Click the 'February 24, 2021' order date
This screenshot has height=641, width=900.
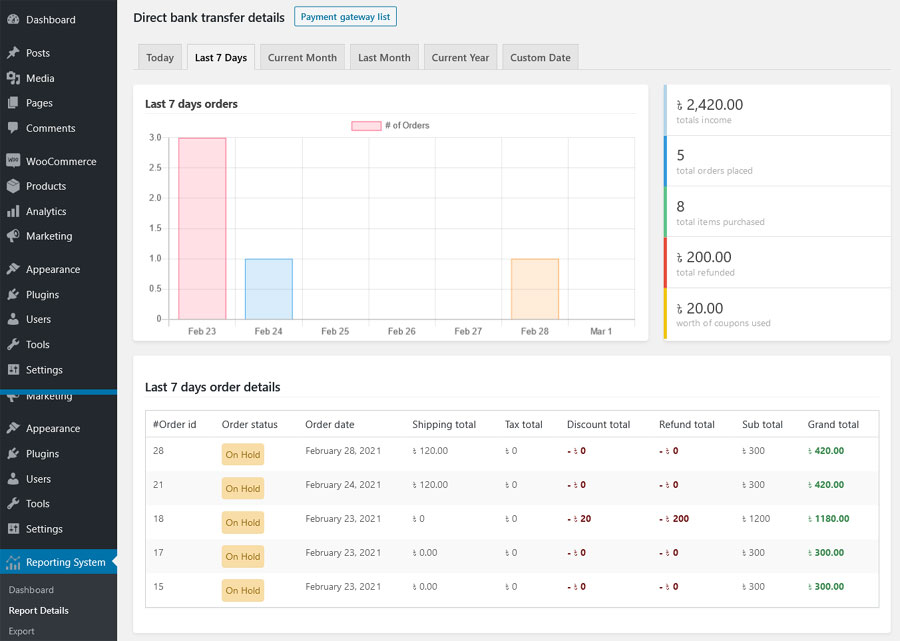point(343,485)
